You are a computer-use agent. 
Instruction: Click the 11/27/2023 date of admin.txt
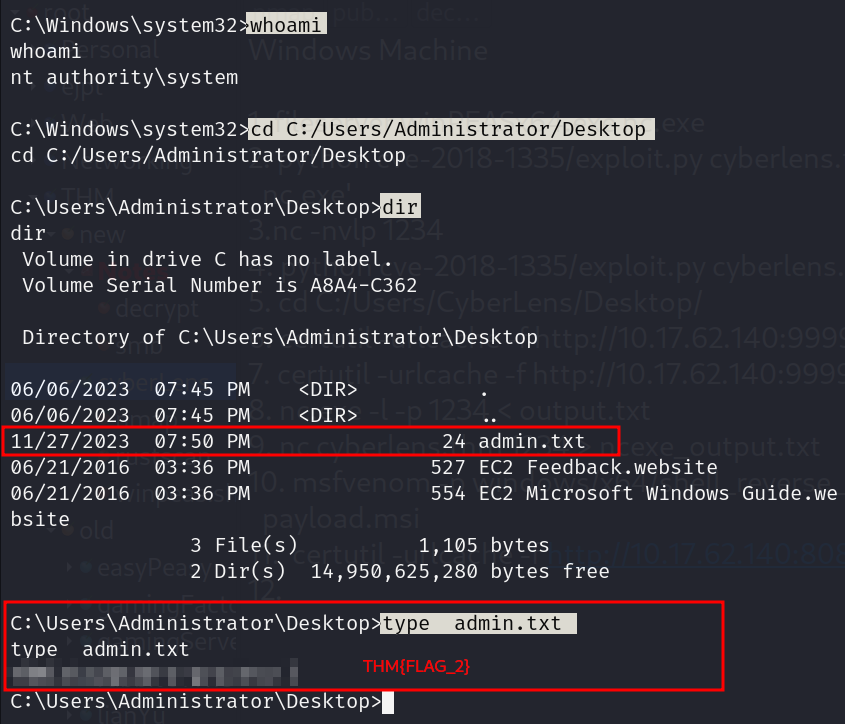coord(69,440)
